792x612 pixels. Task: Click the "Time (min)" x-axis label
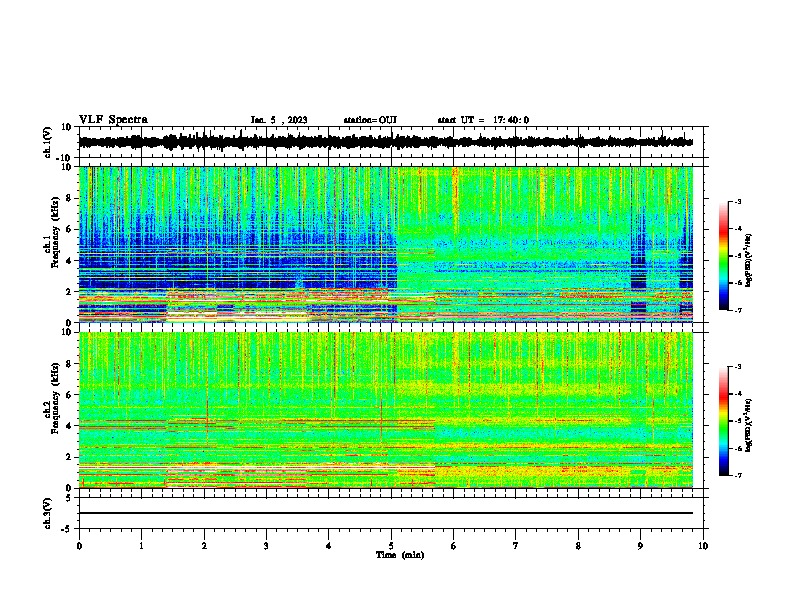400,555
